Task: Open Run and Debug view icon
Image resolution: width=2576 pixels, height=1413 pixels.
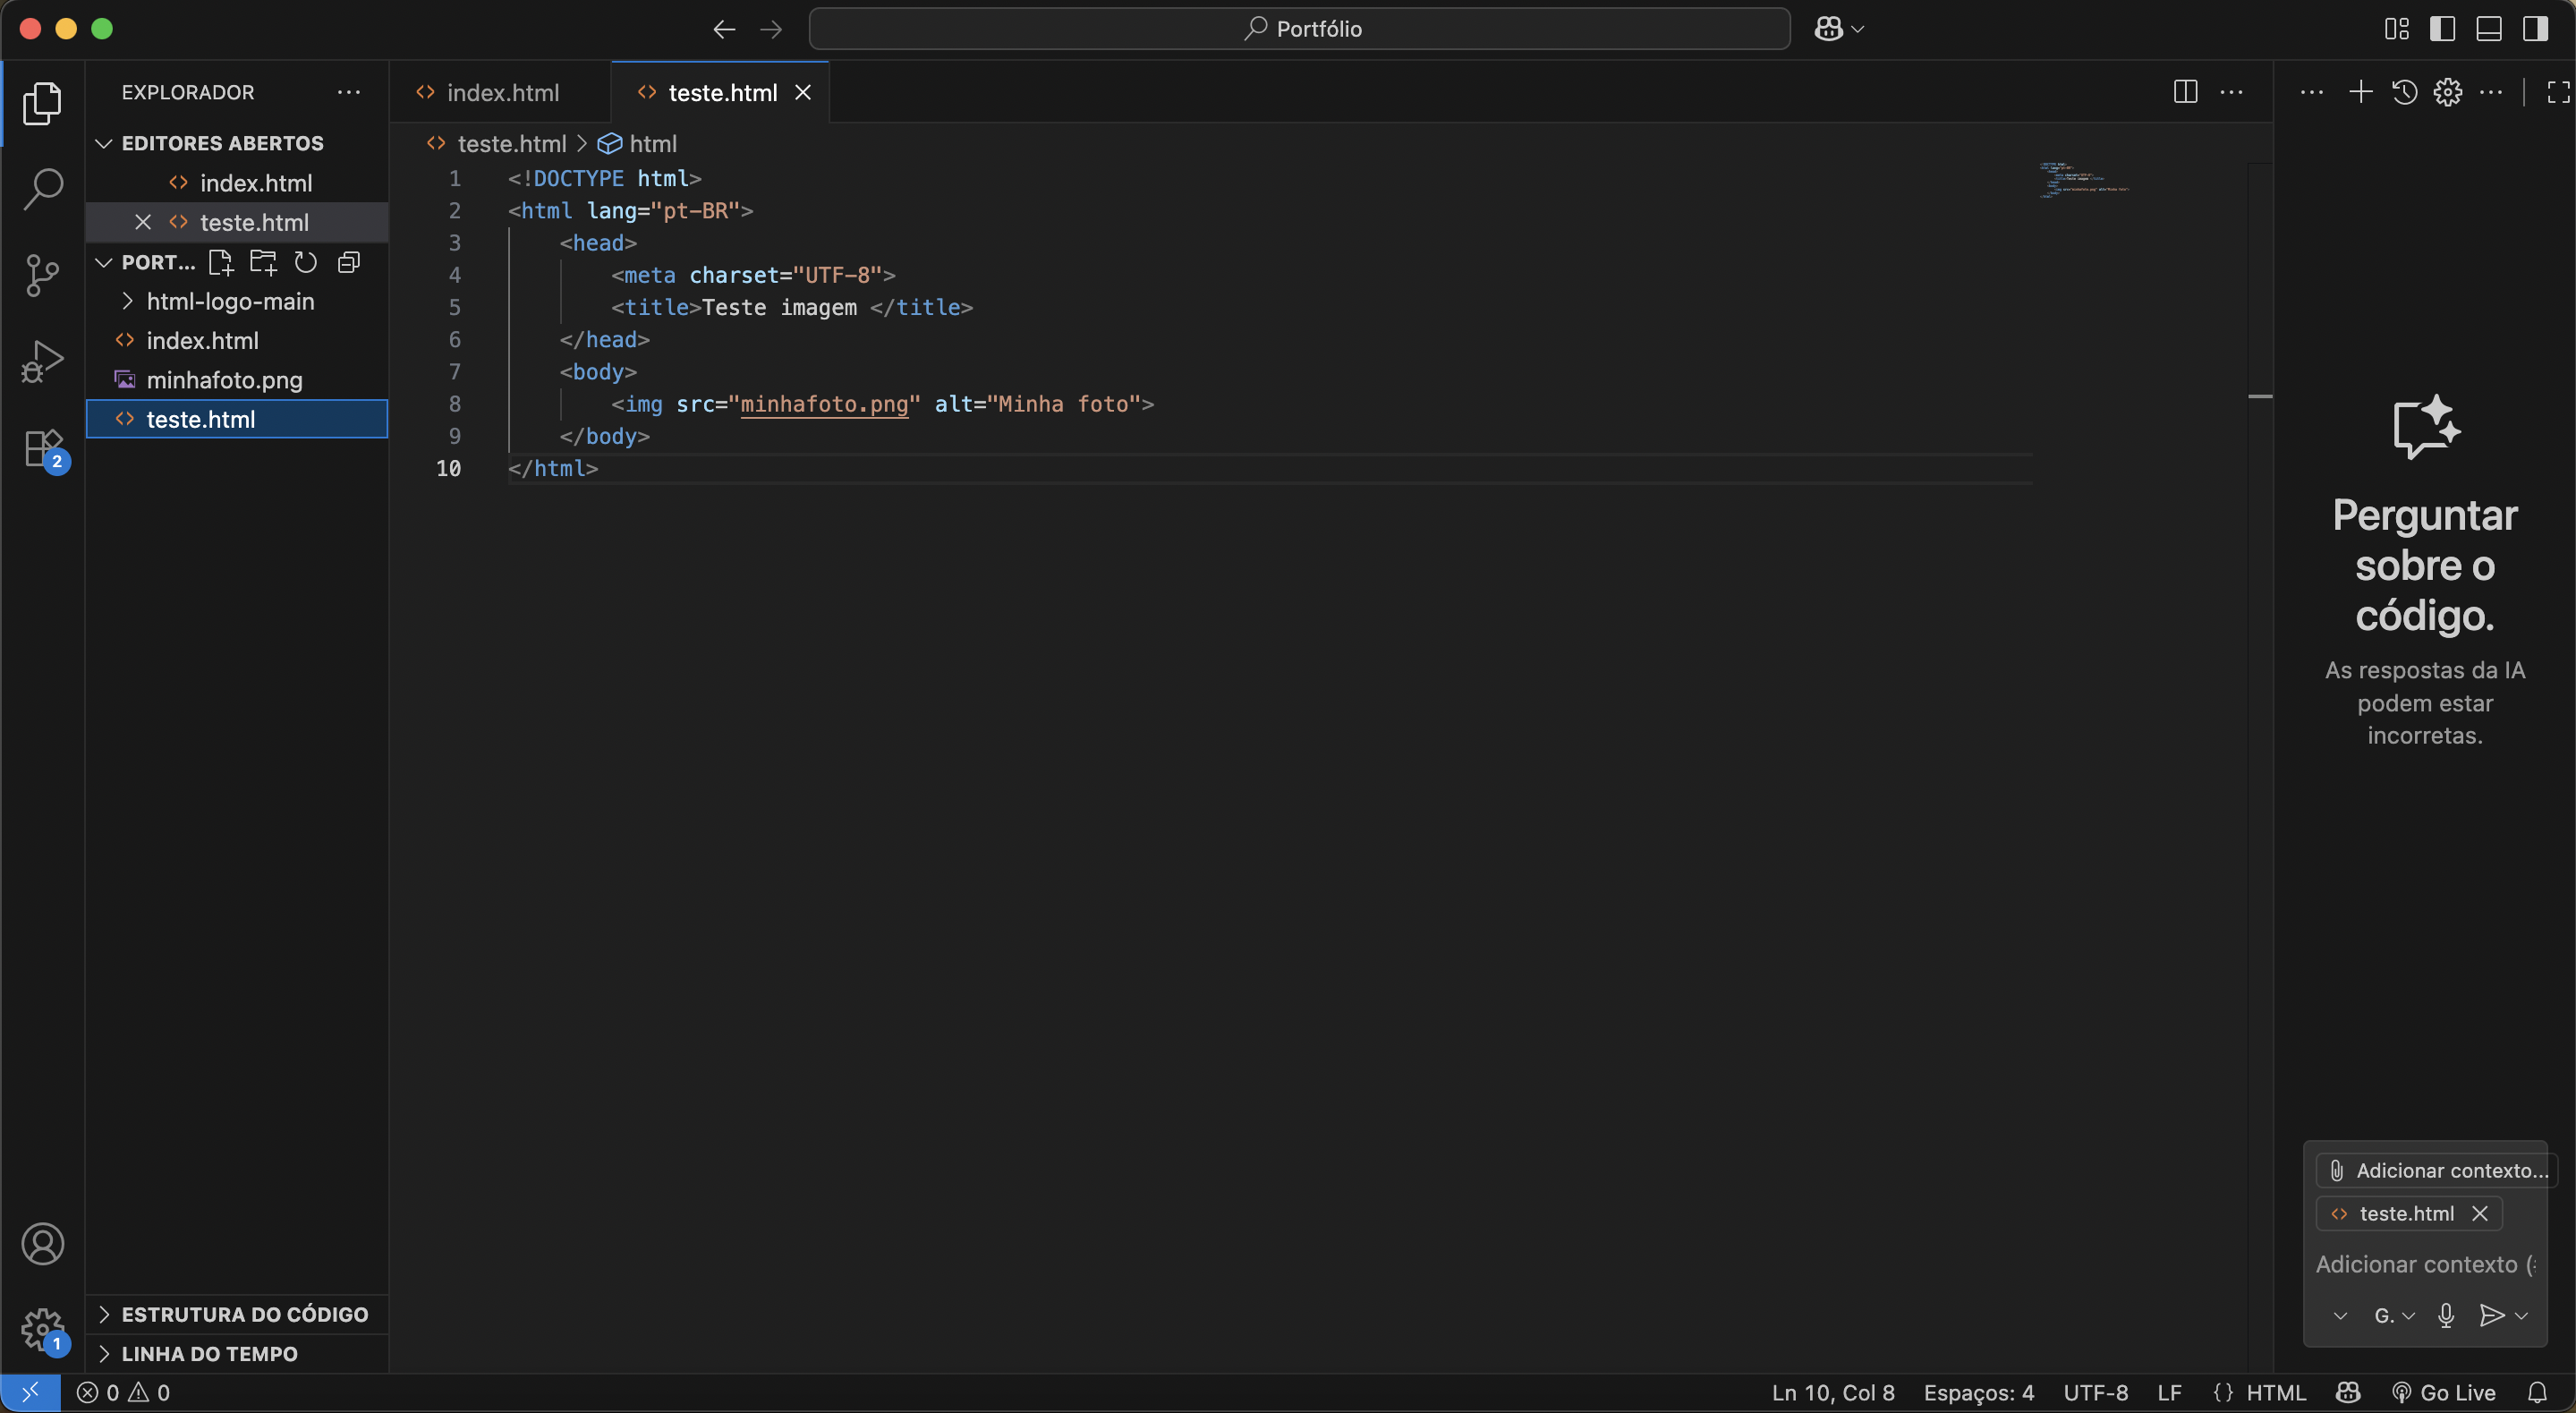Action: (42, 361)
